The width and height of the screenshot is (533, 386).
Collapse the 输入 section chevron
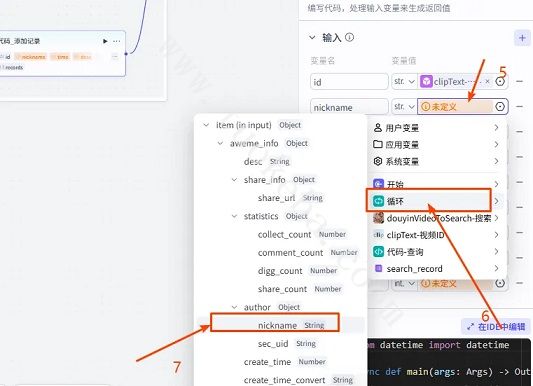click(x=312, y=37)
